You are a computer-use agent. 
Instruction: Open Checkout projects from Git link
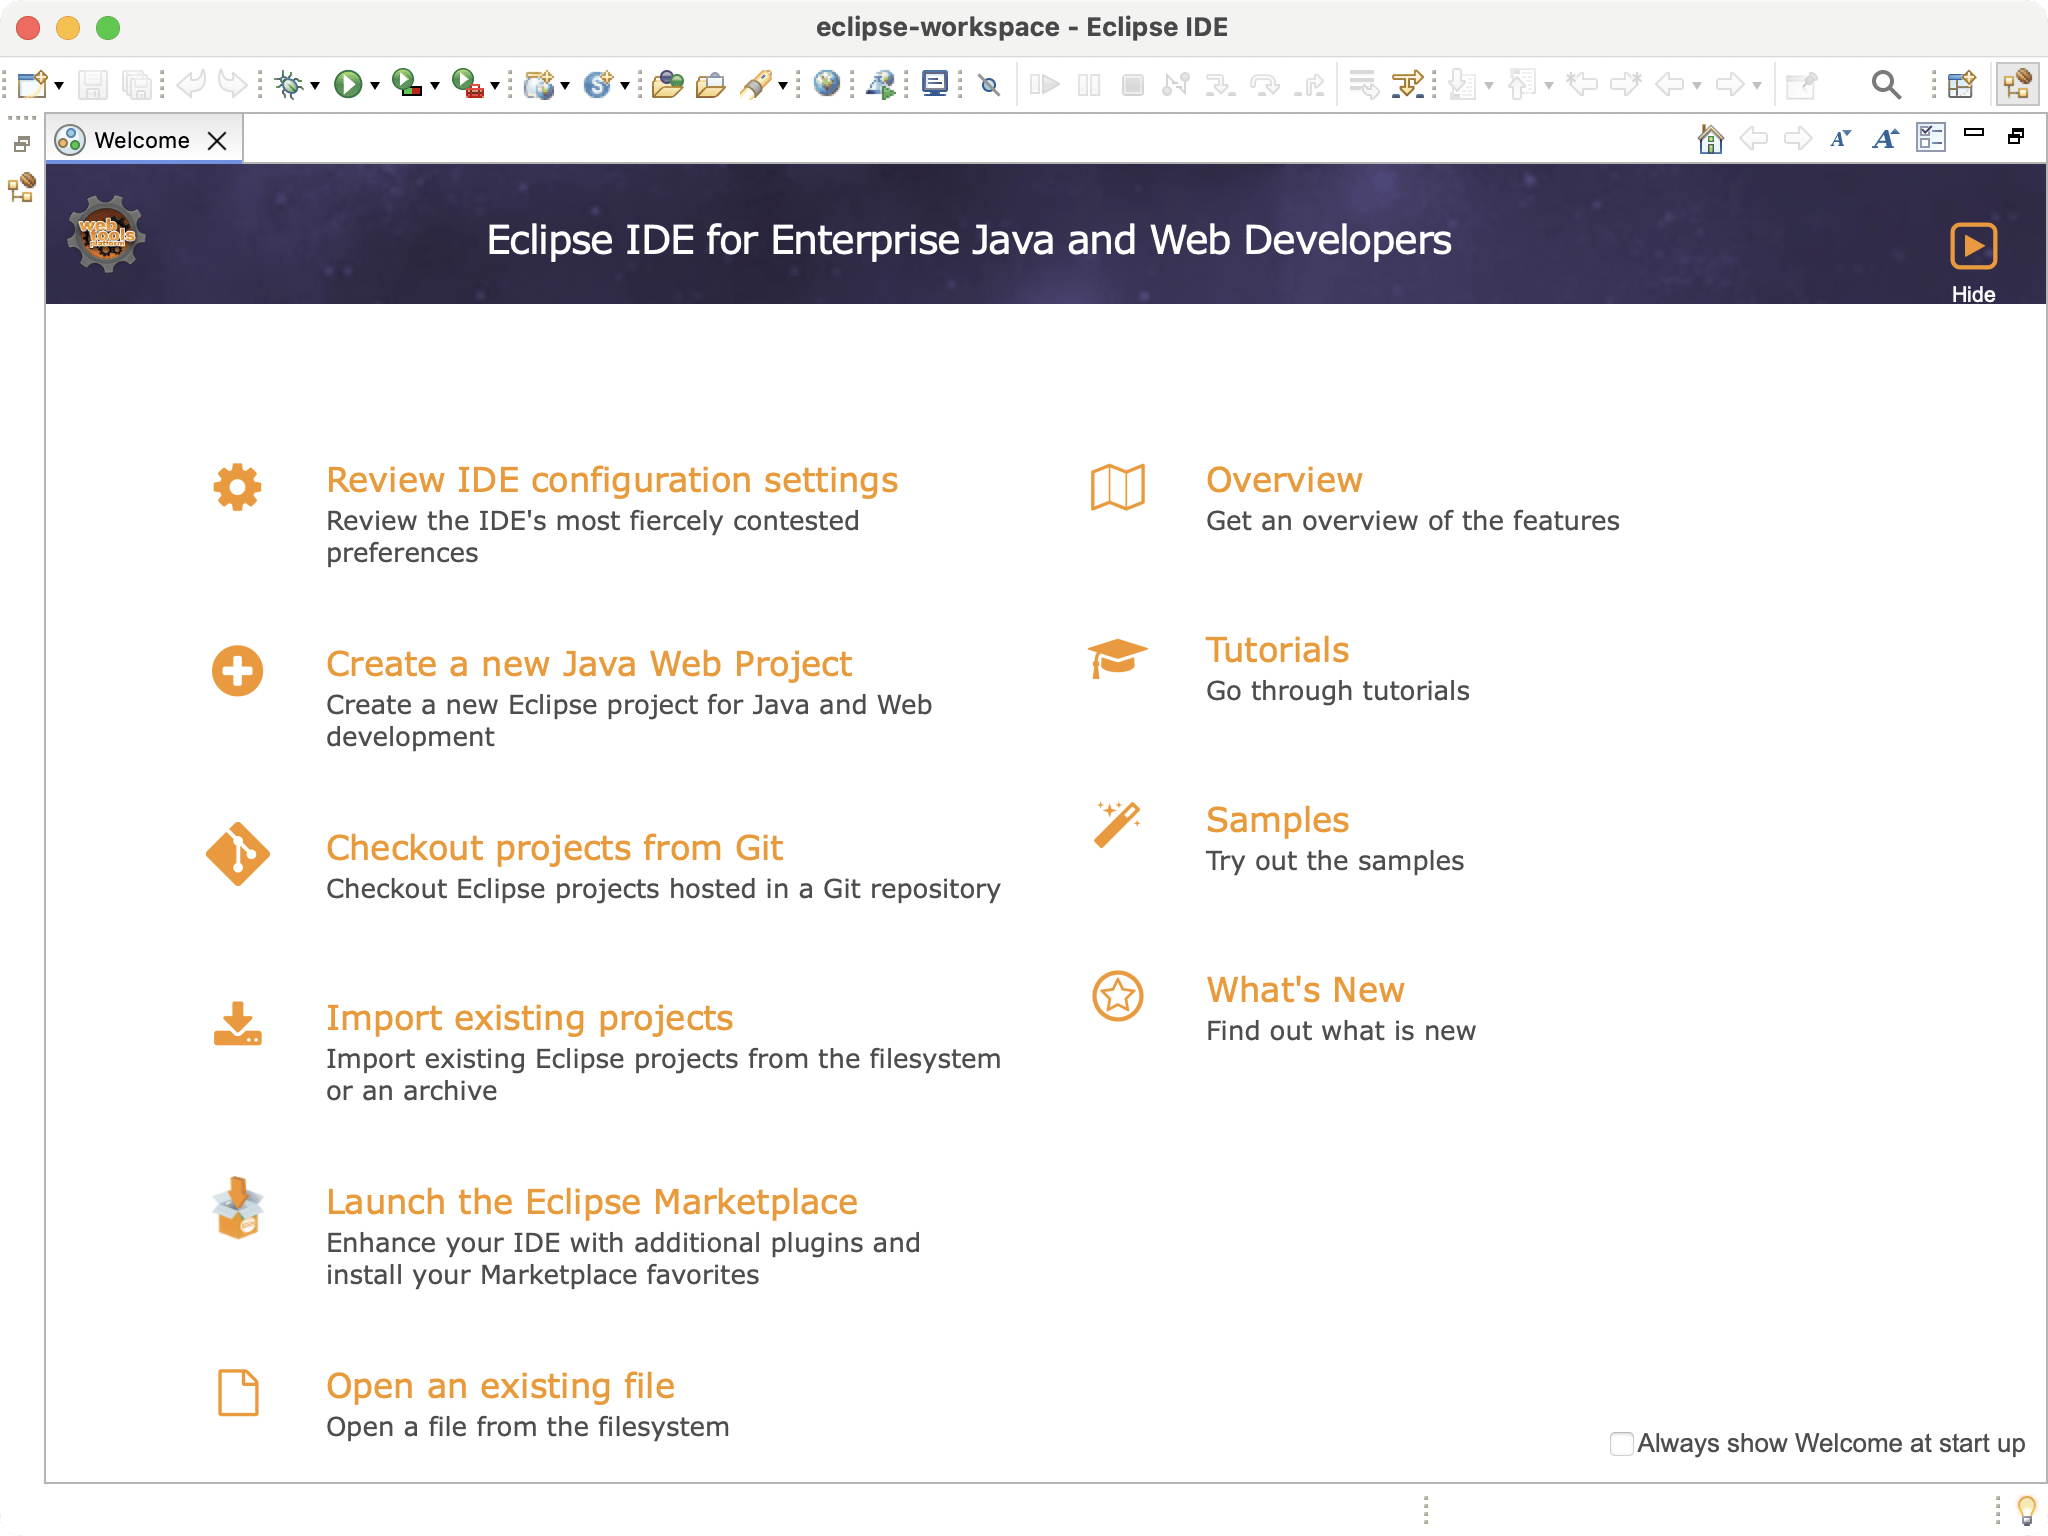coord(554,848)
